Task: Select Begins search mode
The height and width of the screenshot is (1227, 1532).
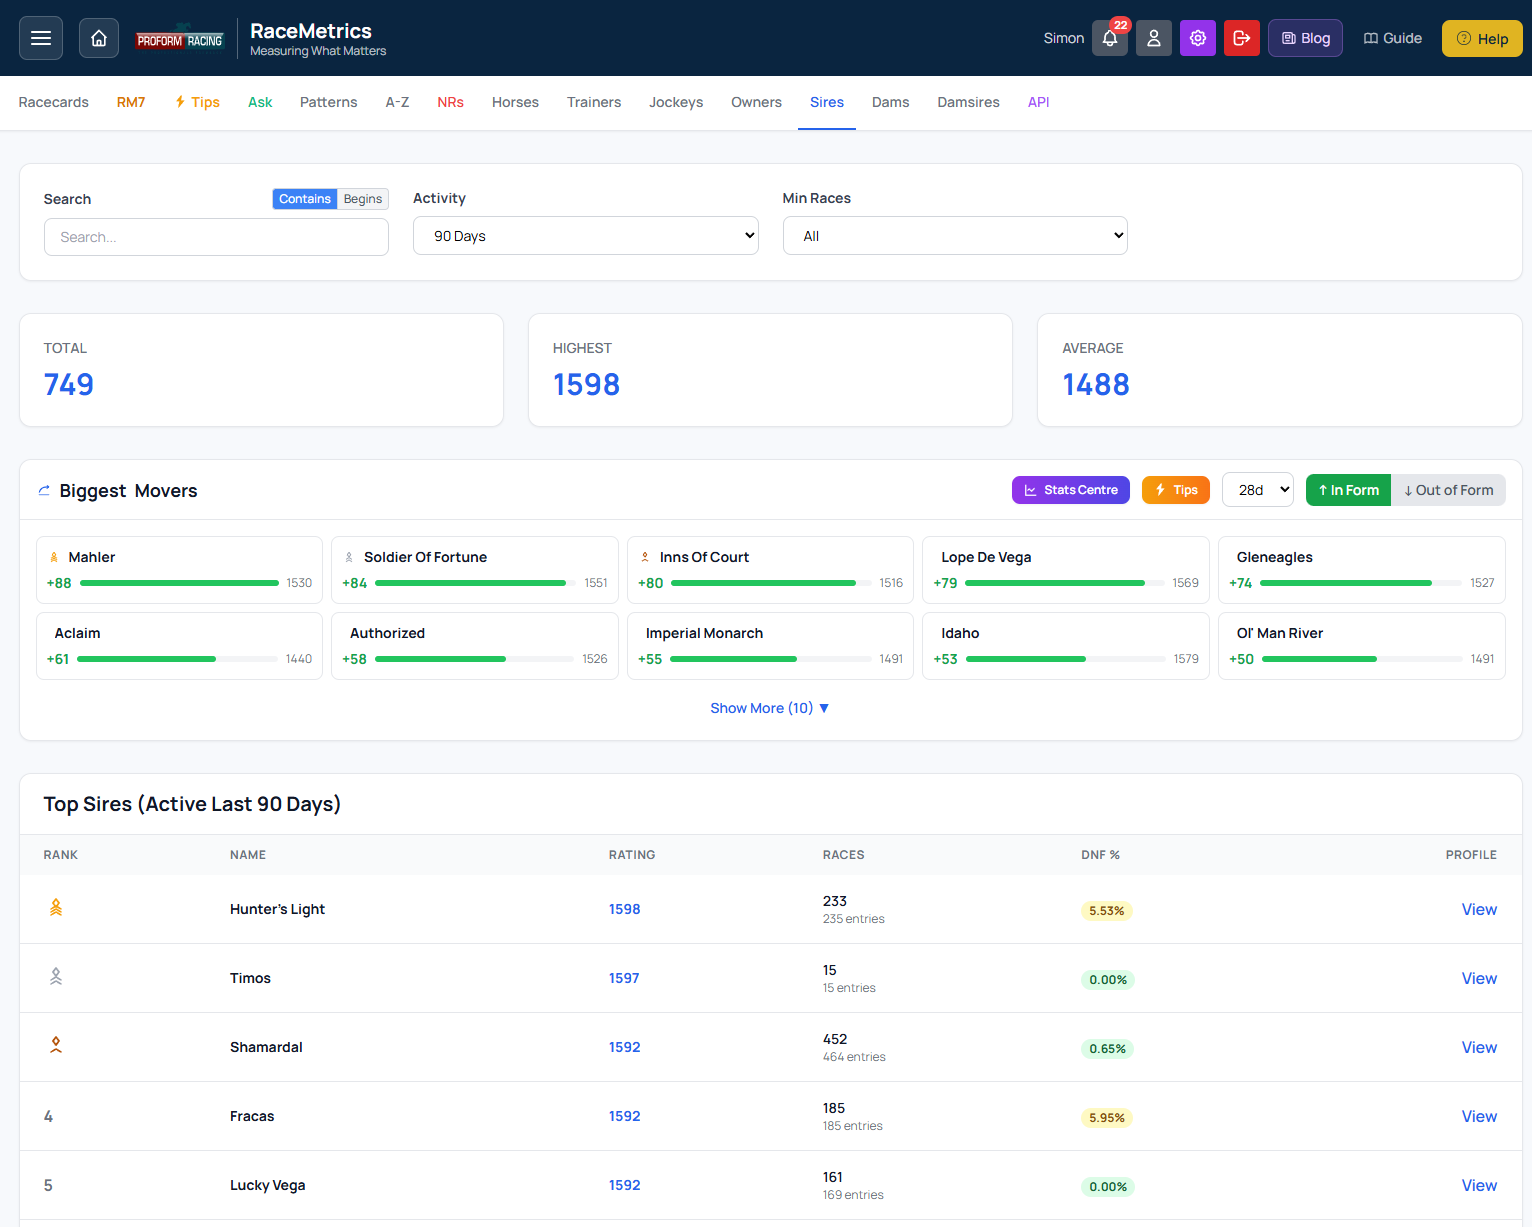Action: point(363,199)
